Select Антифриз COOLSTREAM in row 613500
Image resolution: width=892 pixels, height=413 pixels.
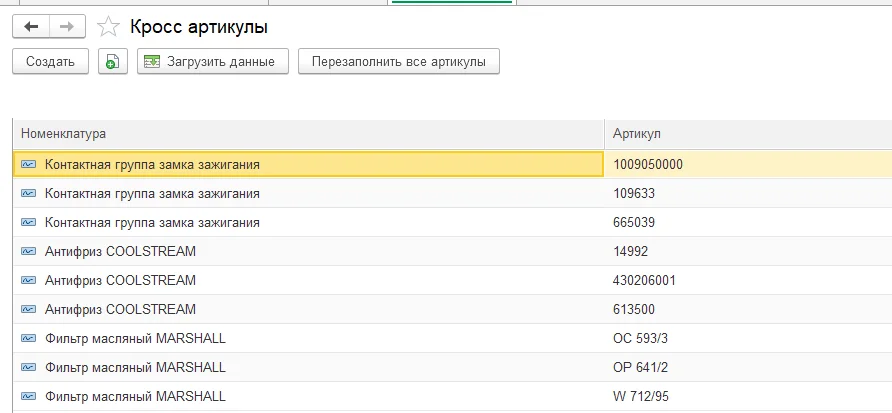[120, 309]
